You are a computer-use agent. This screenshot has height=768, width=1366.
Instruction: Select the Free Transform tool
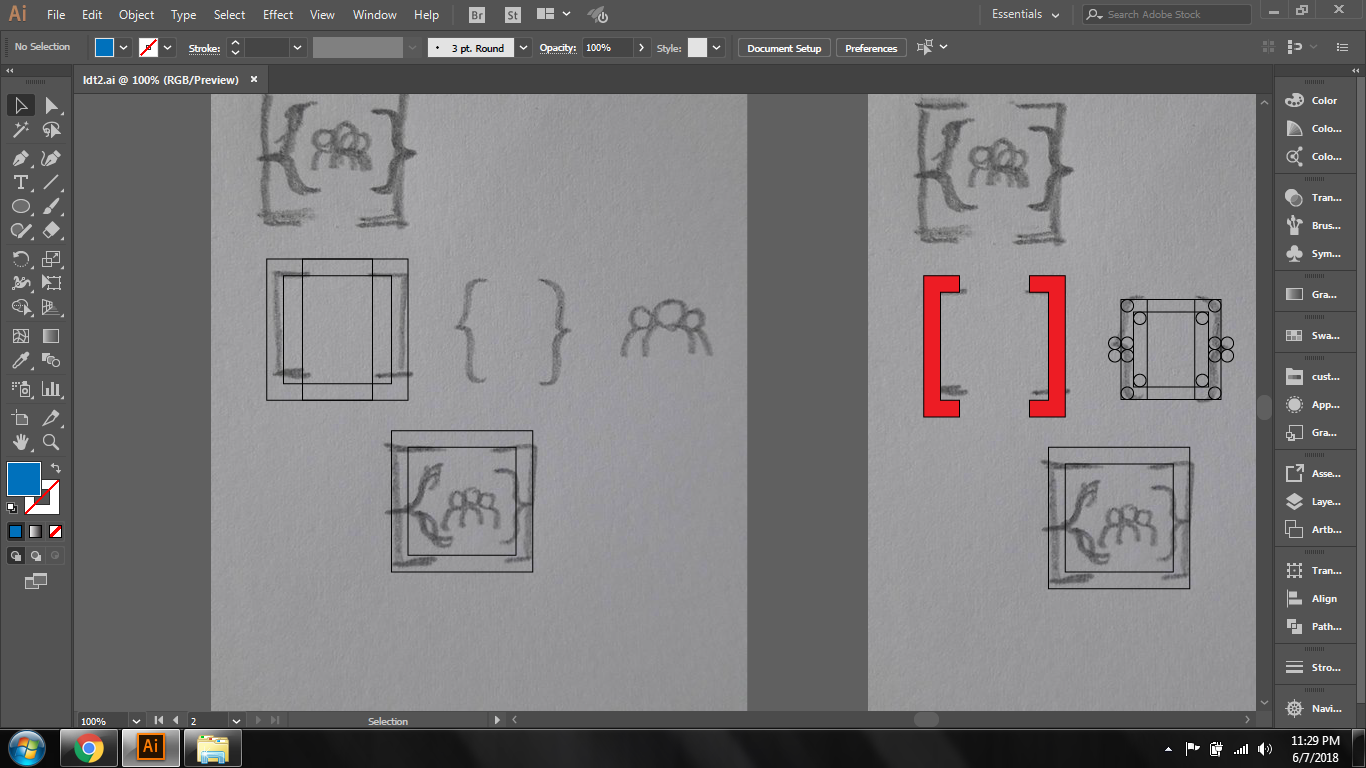click(51, 283)
